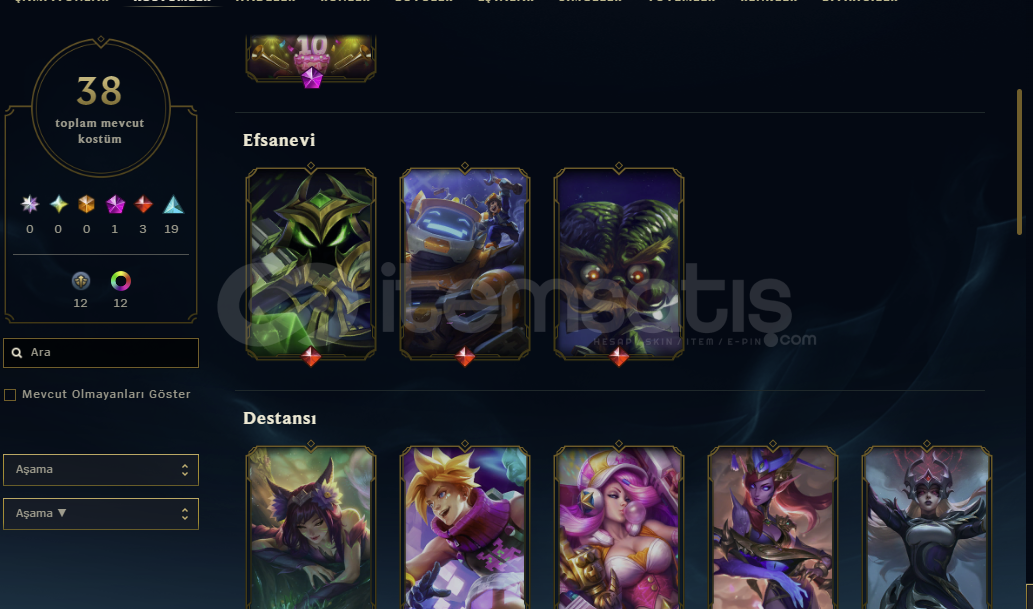Viewport: 1033px width, 609px height.
Task: Open the green armored Efsanevi skin card
Action: click(311, 264)
